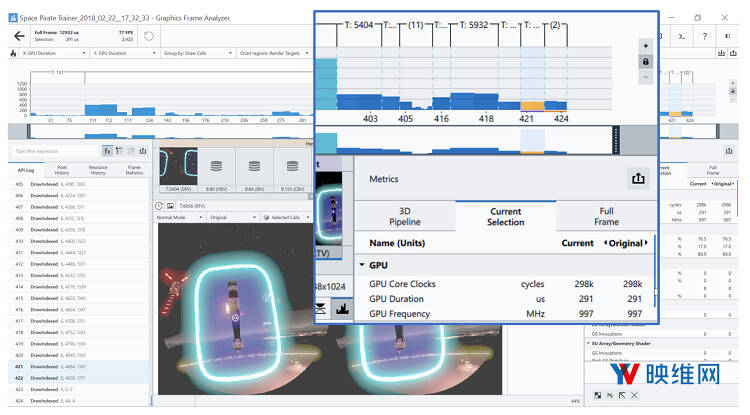The height and width of the screenshot is (415, 750).
Task: Open the Chart regions: Render Targets dropdown
Action: (x=276, y=53)
